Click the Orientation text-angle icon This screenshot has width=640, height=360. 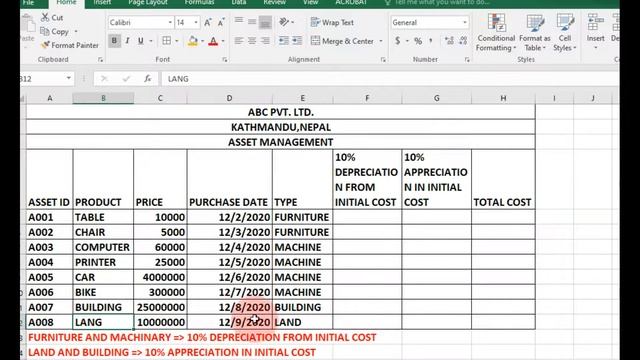point(284,22)
